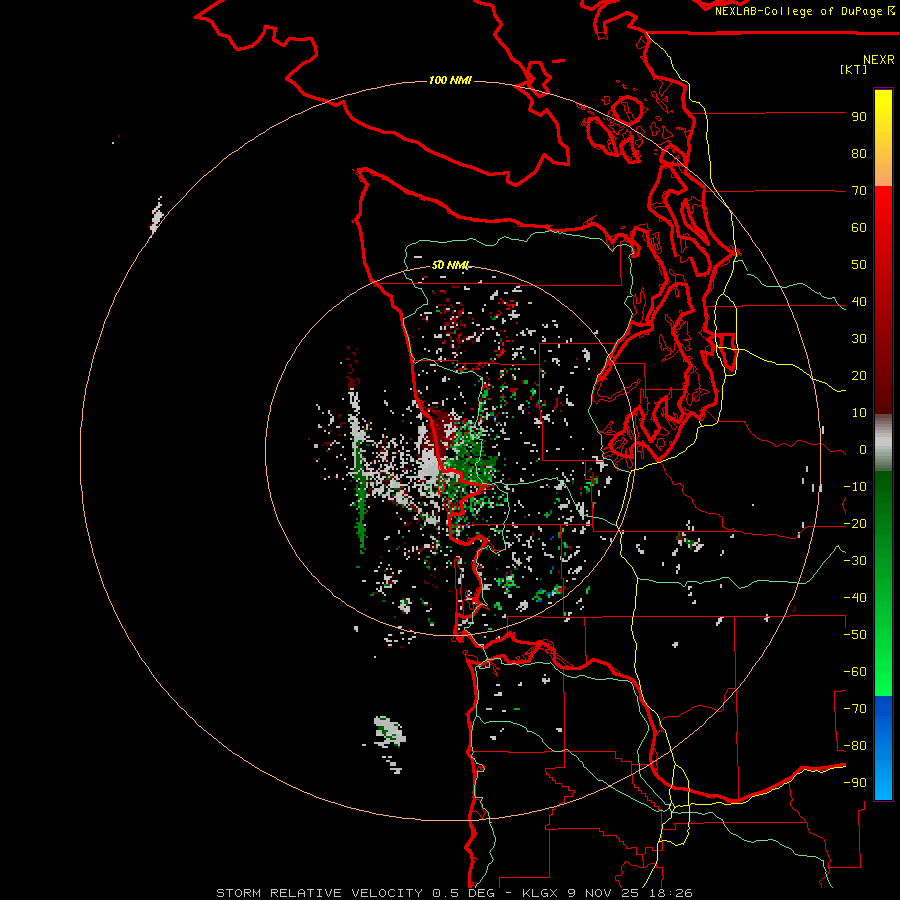Click the NEXLAB-College of DuPage credit text

tap(798, 11)
